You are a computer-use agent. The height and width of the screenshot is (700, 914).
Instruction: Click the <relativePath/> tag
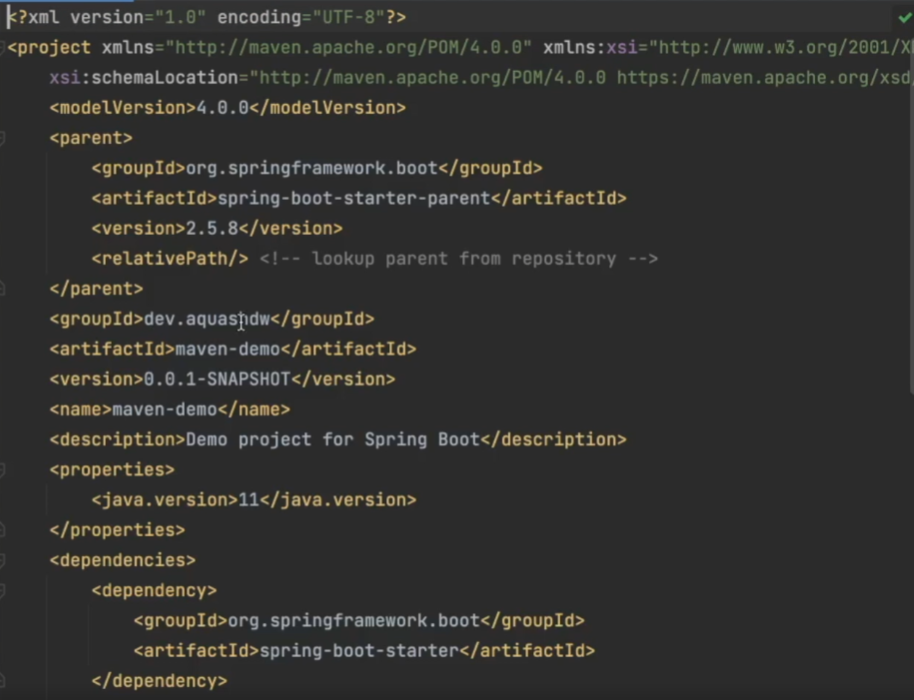[170, 259]
